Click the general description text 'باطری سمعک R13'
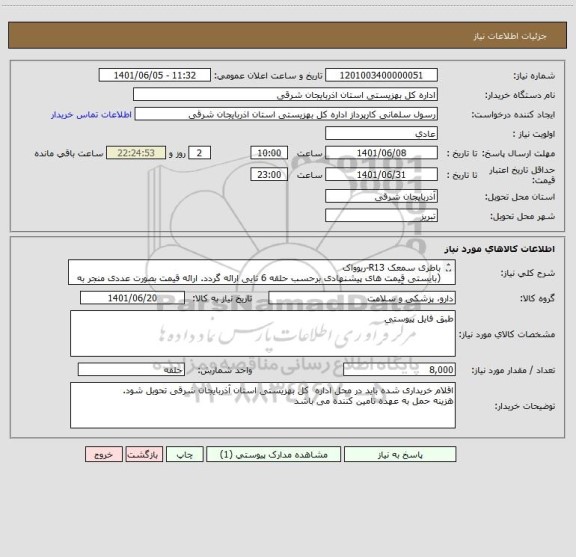Viewport: 576px width, 557px height. (392, 267)
